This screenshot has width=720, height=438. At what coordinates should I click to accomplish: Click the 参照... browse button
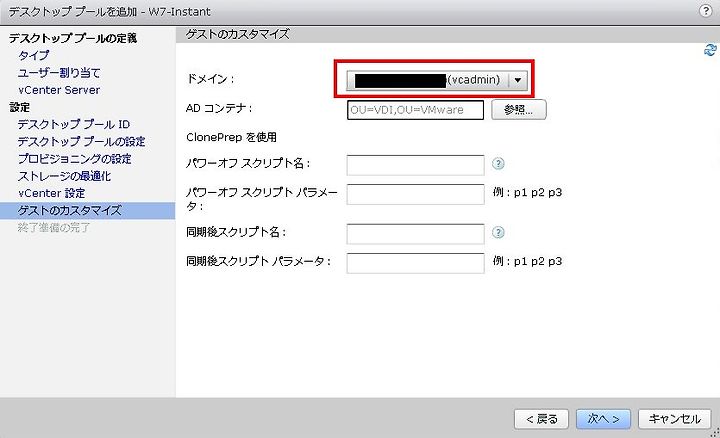[x=518, y=110]
